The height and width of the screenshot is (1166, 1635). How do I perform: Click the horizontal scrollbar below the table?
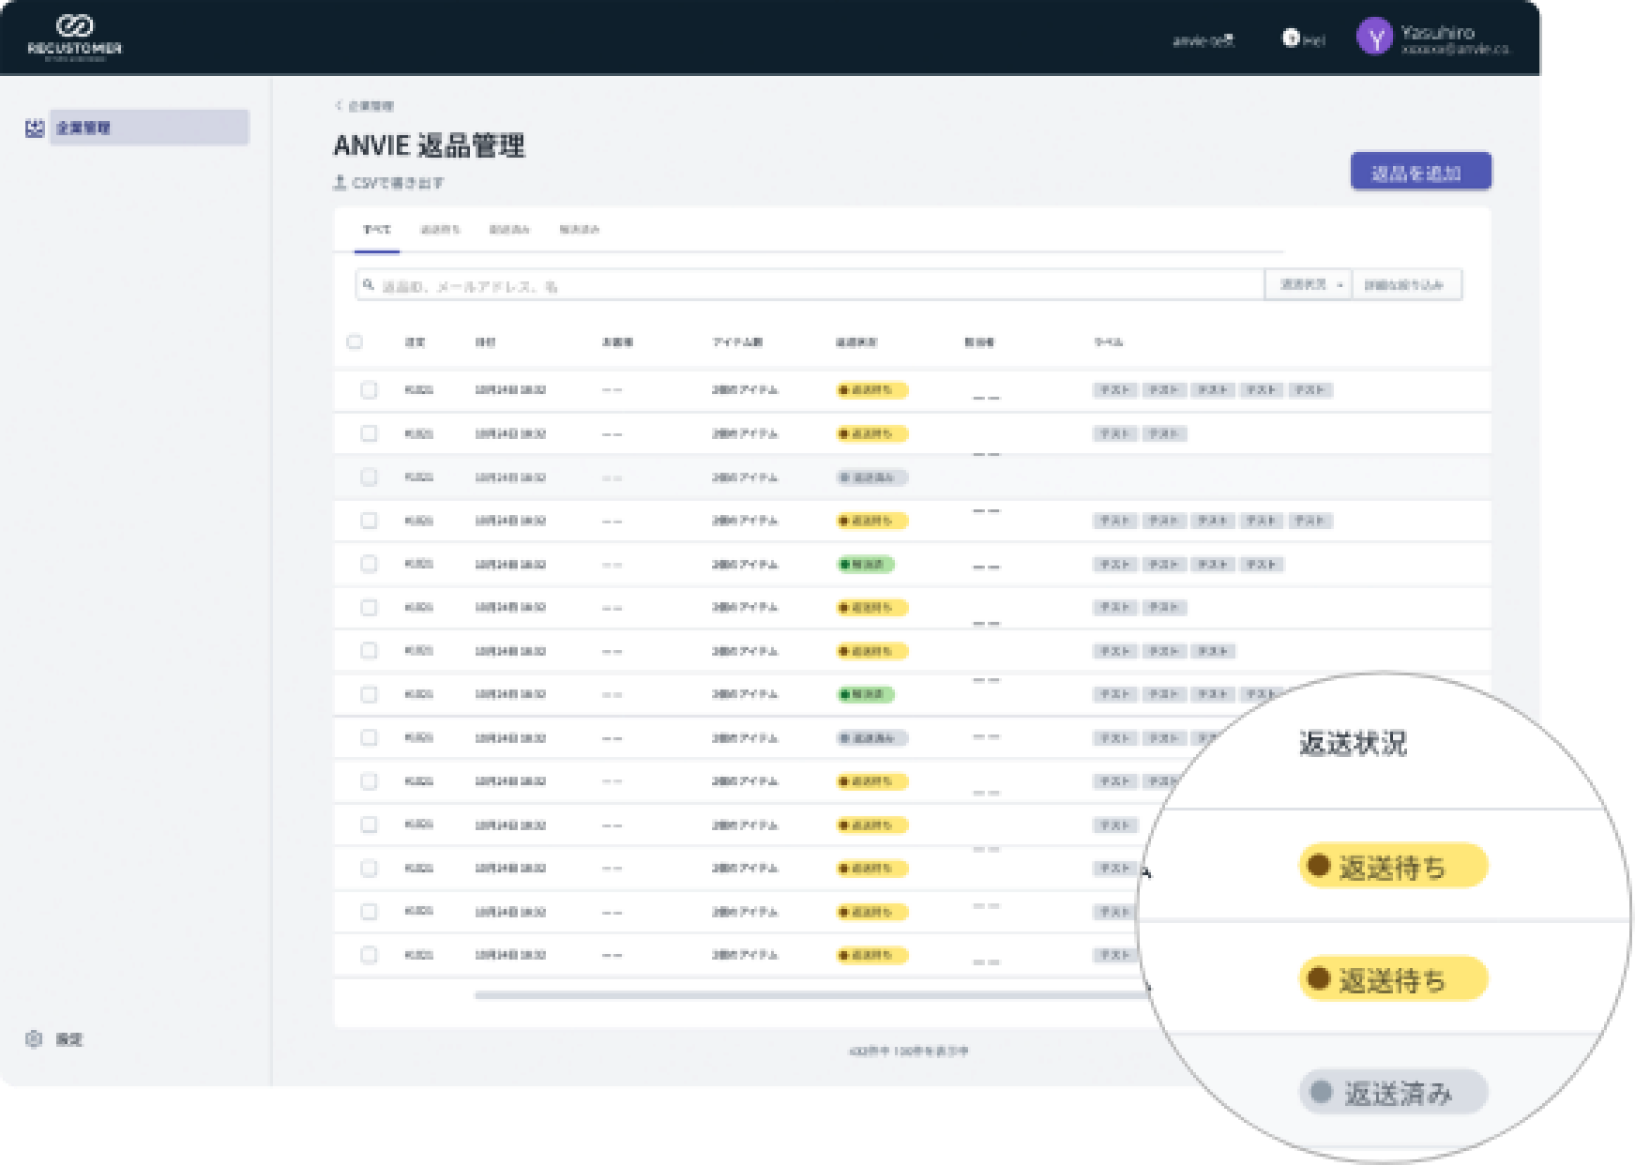click(x=810, y=995)
